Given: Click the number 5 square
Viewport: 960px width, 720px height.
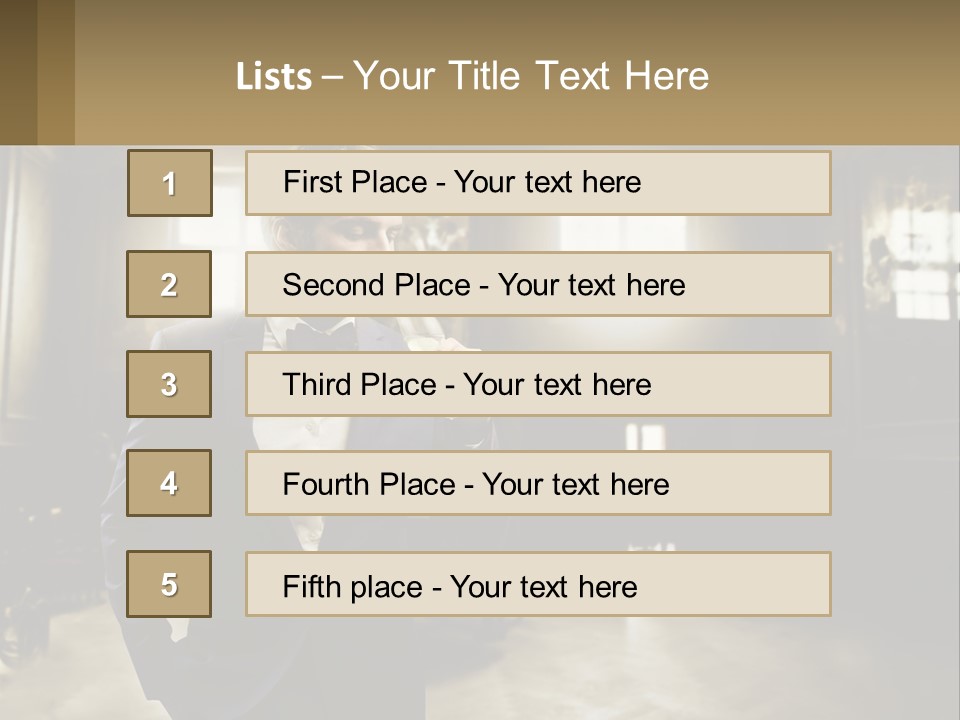Looking at the screenshot, I should click(169, 584).
